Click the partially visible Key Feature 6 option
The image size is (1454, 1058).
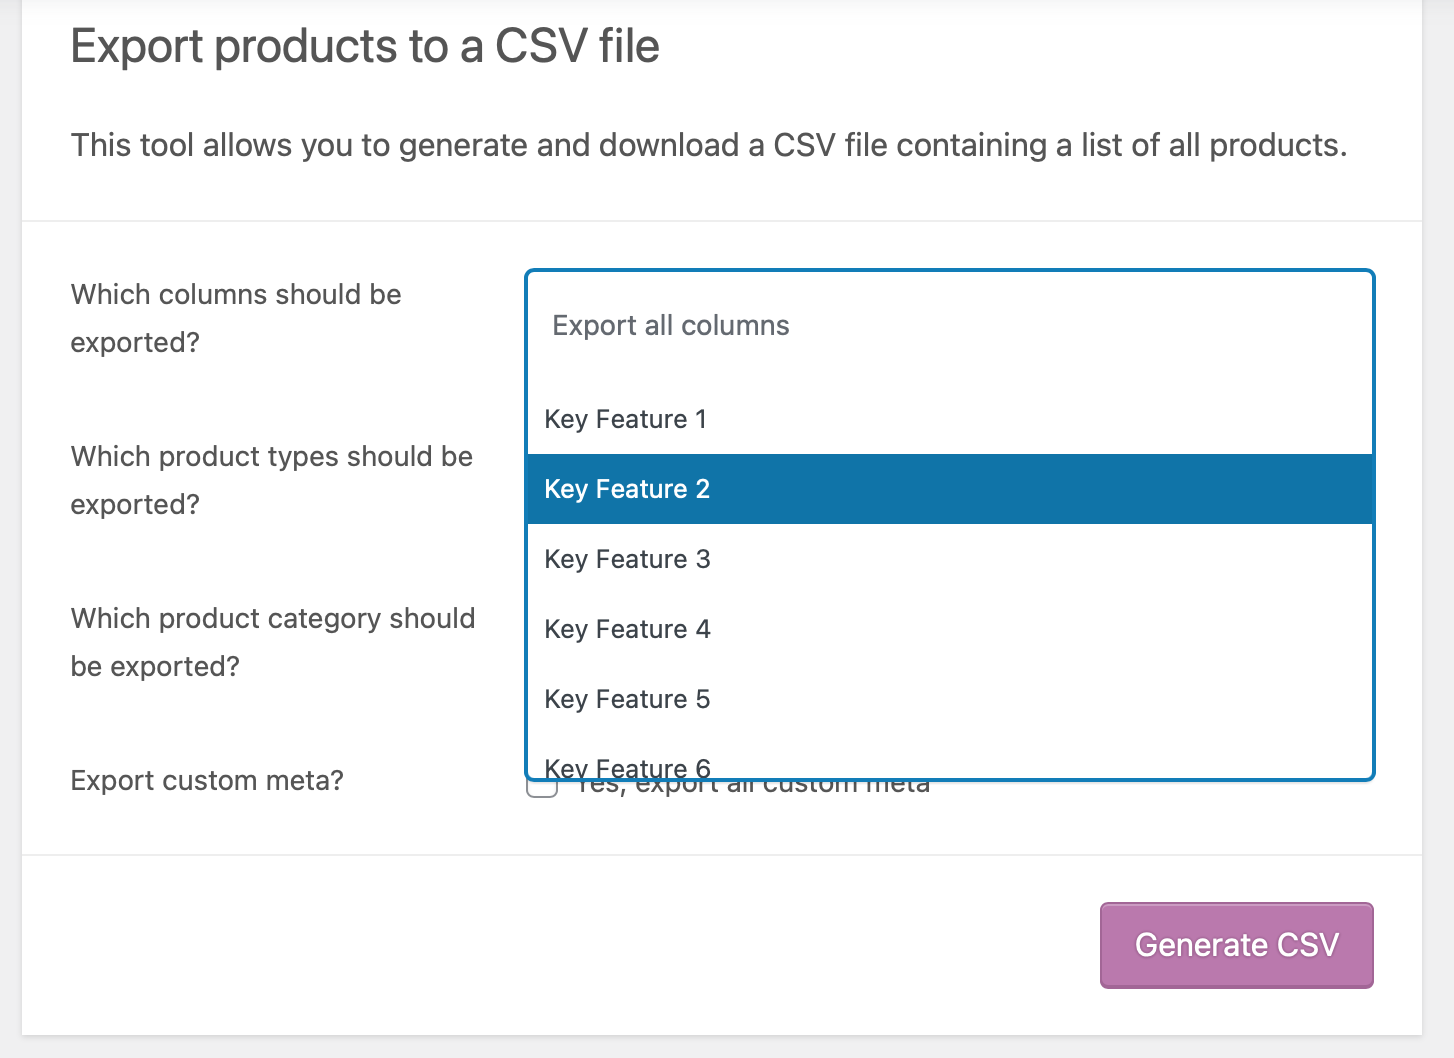[x=628, y=767]
